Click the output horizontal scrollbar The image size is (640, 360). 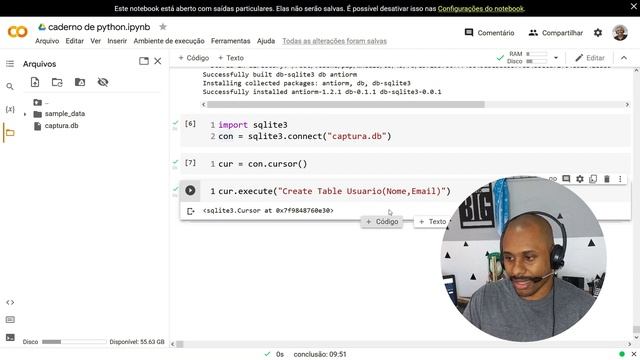[x=346, y=104]
